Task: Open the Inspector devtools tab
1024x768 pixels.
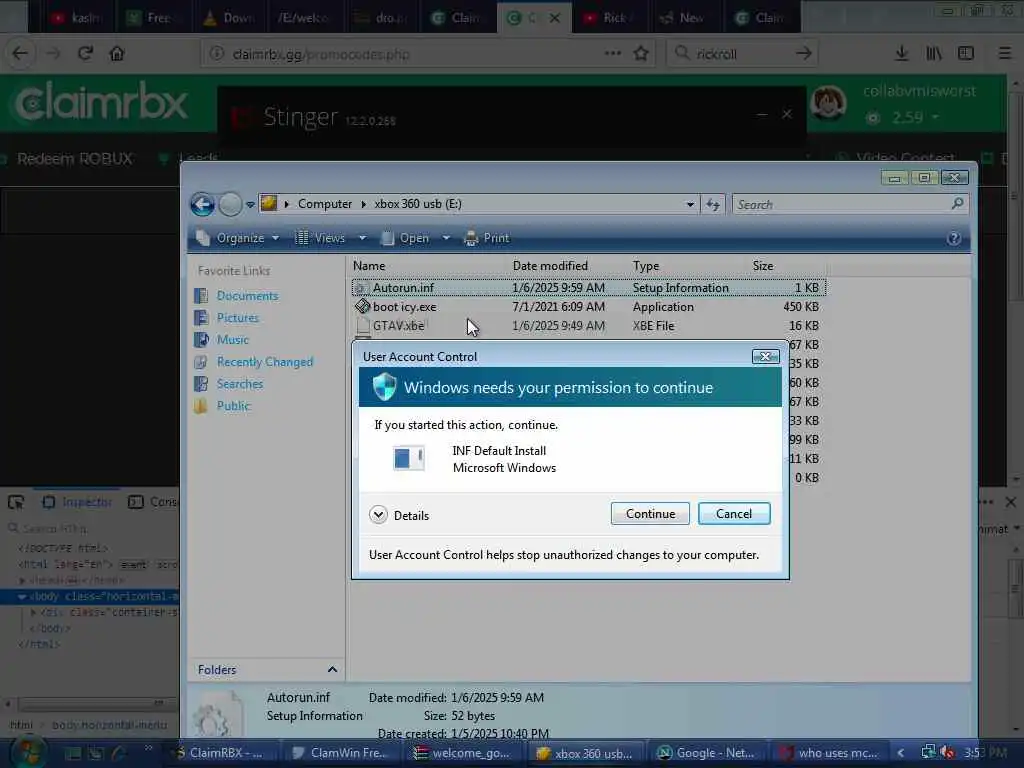Action: 77,502
